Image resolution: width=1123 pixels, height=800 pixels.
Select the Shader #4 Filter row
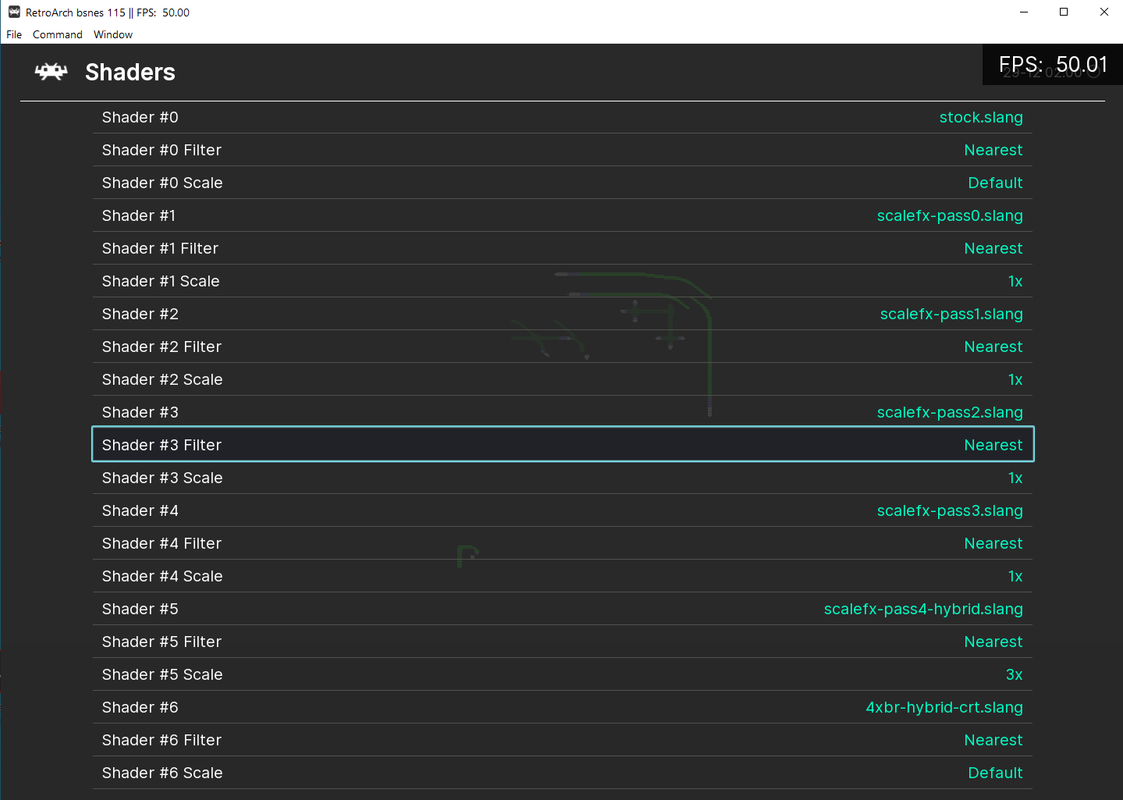pyautogui.click(x=562, y=544)
